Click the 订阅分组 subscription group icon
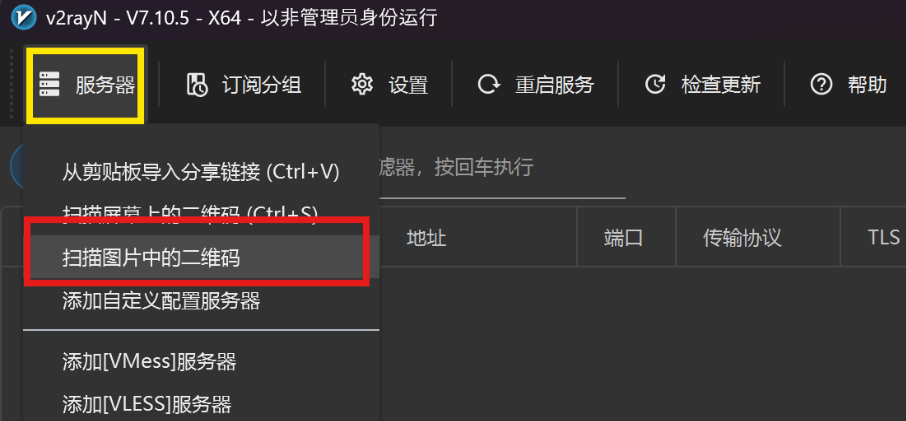The width and height of the screenshot is (906, 421). tap(196, 85)
